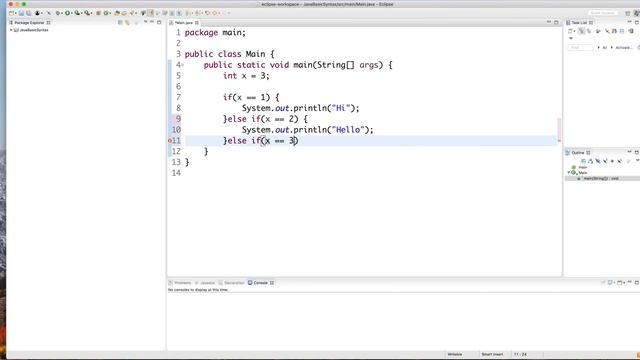Collapse main method fold on line 4
640x360 pixels.
pos(183,65)
